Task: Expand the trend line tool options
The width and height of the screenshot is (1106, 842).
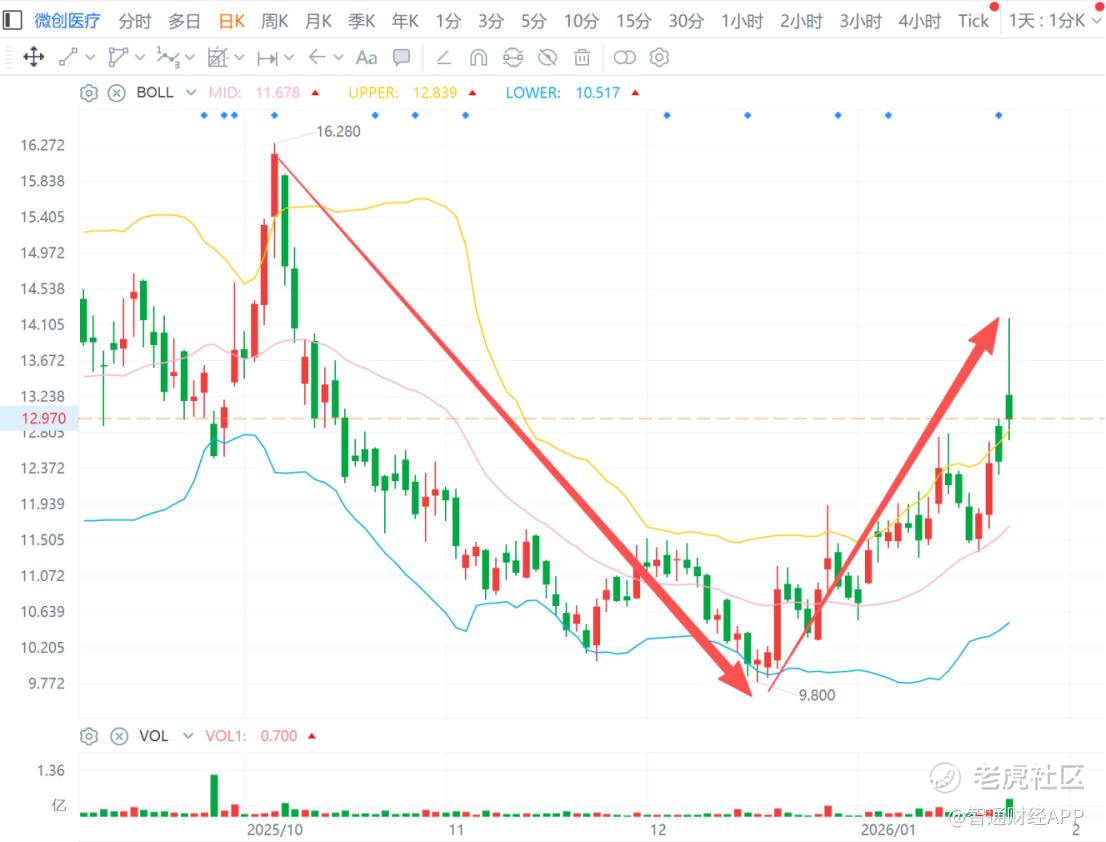Action: tap(90, 57)
